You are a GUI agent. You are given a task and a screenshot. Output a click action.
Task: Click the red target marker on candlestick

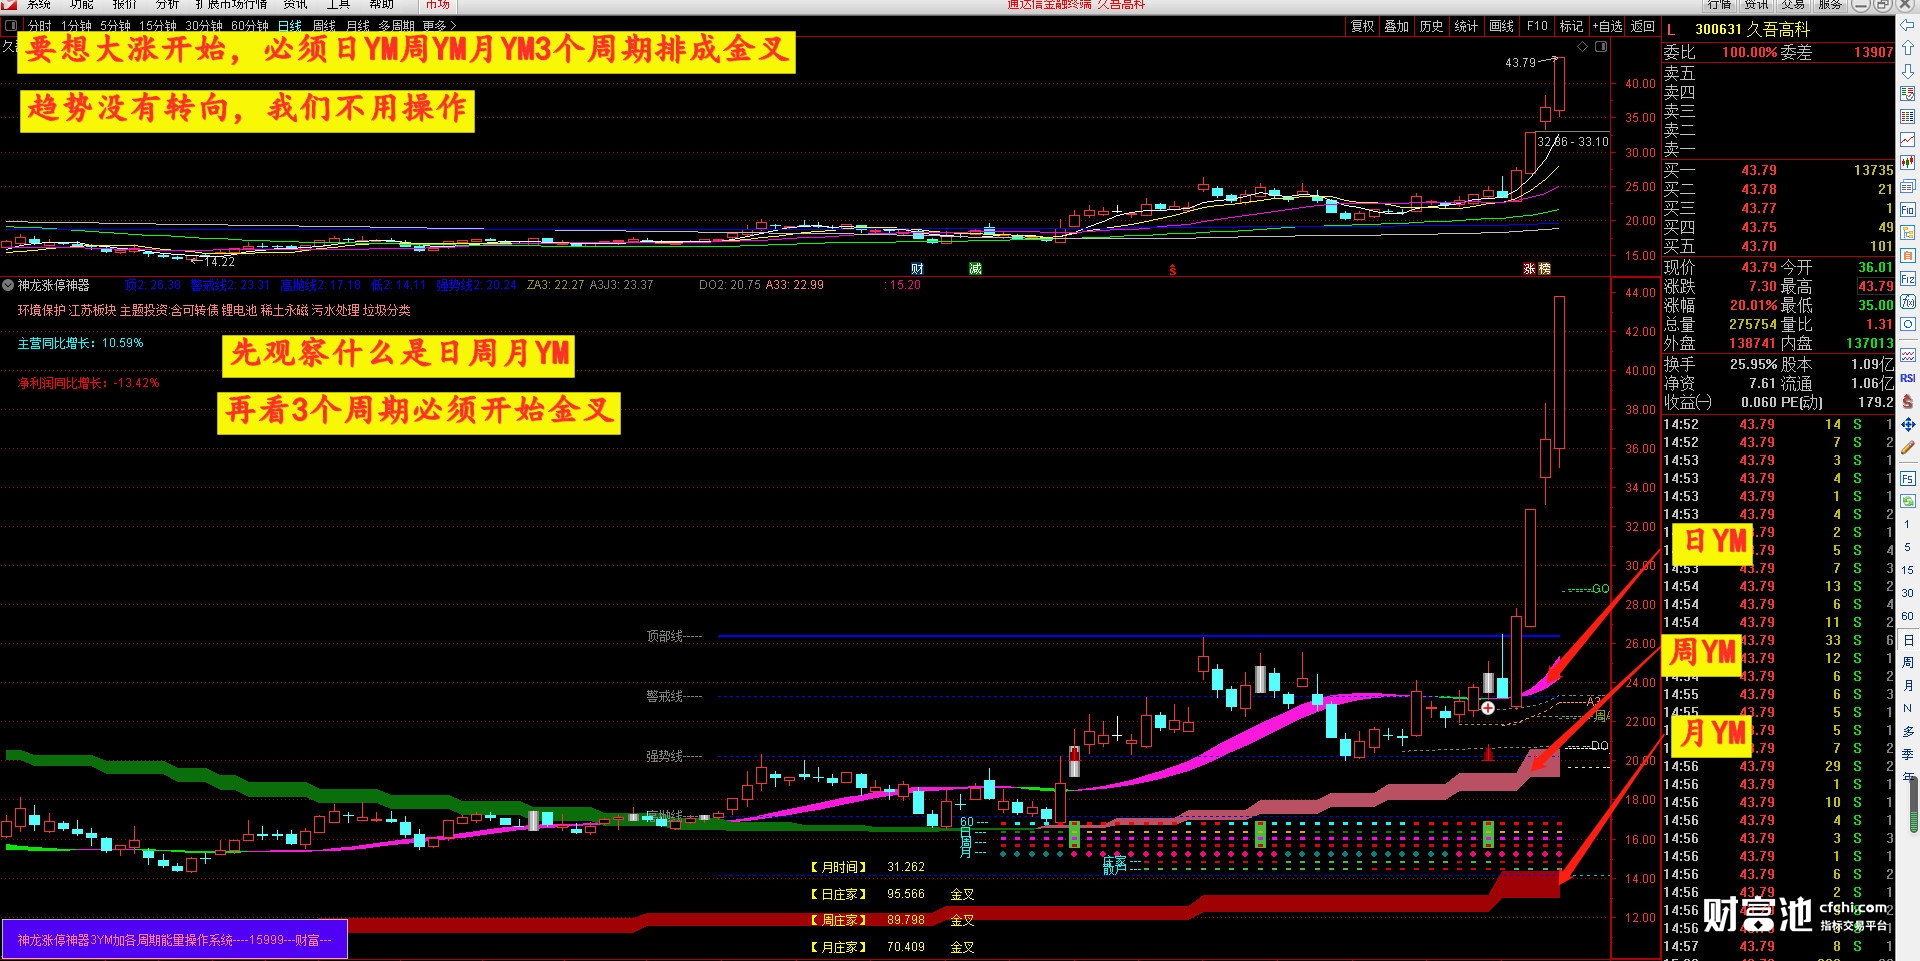(x=1488, y=708)
